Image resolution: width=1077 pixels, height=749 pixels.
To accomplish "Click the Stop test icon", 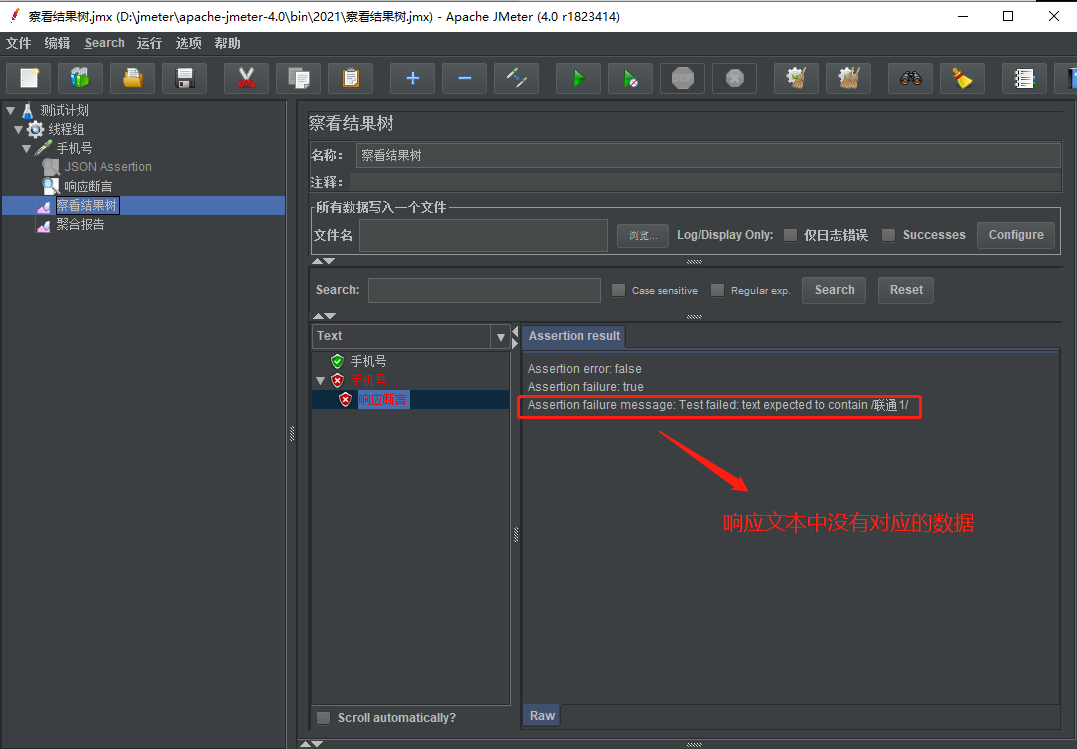I will click(683, 78).
